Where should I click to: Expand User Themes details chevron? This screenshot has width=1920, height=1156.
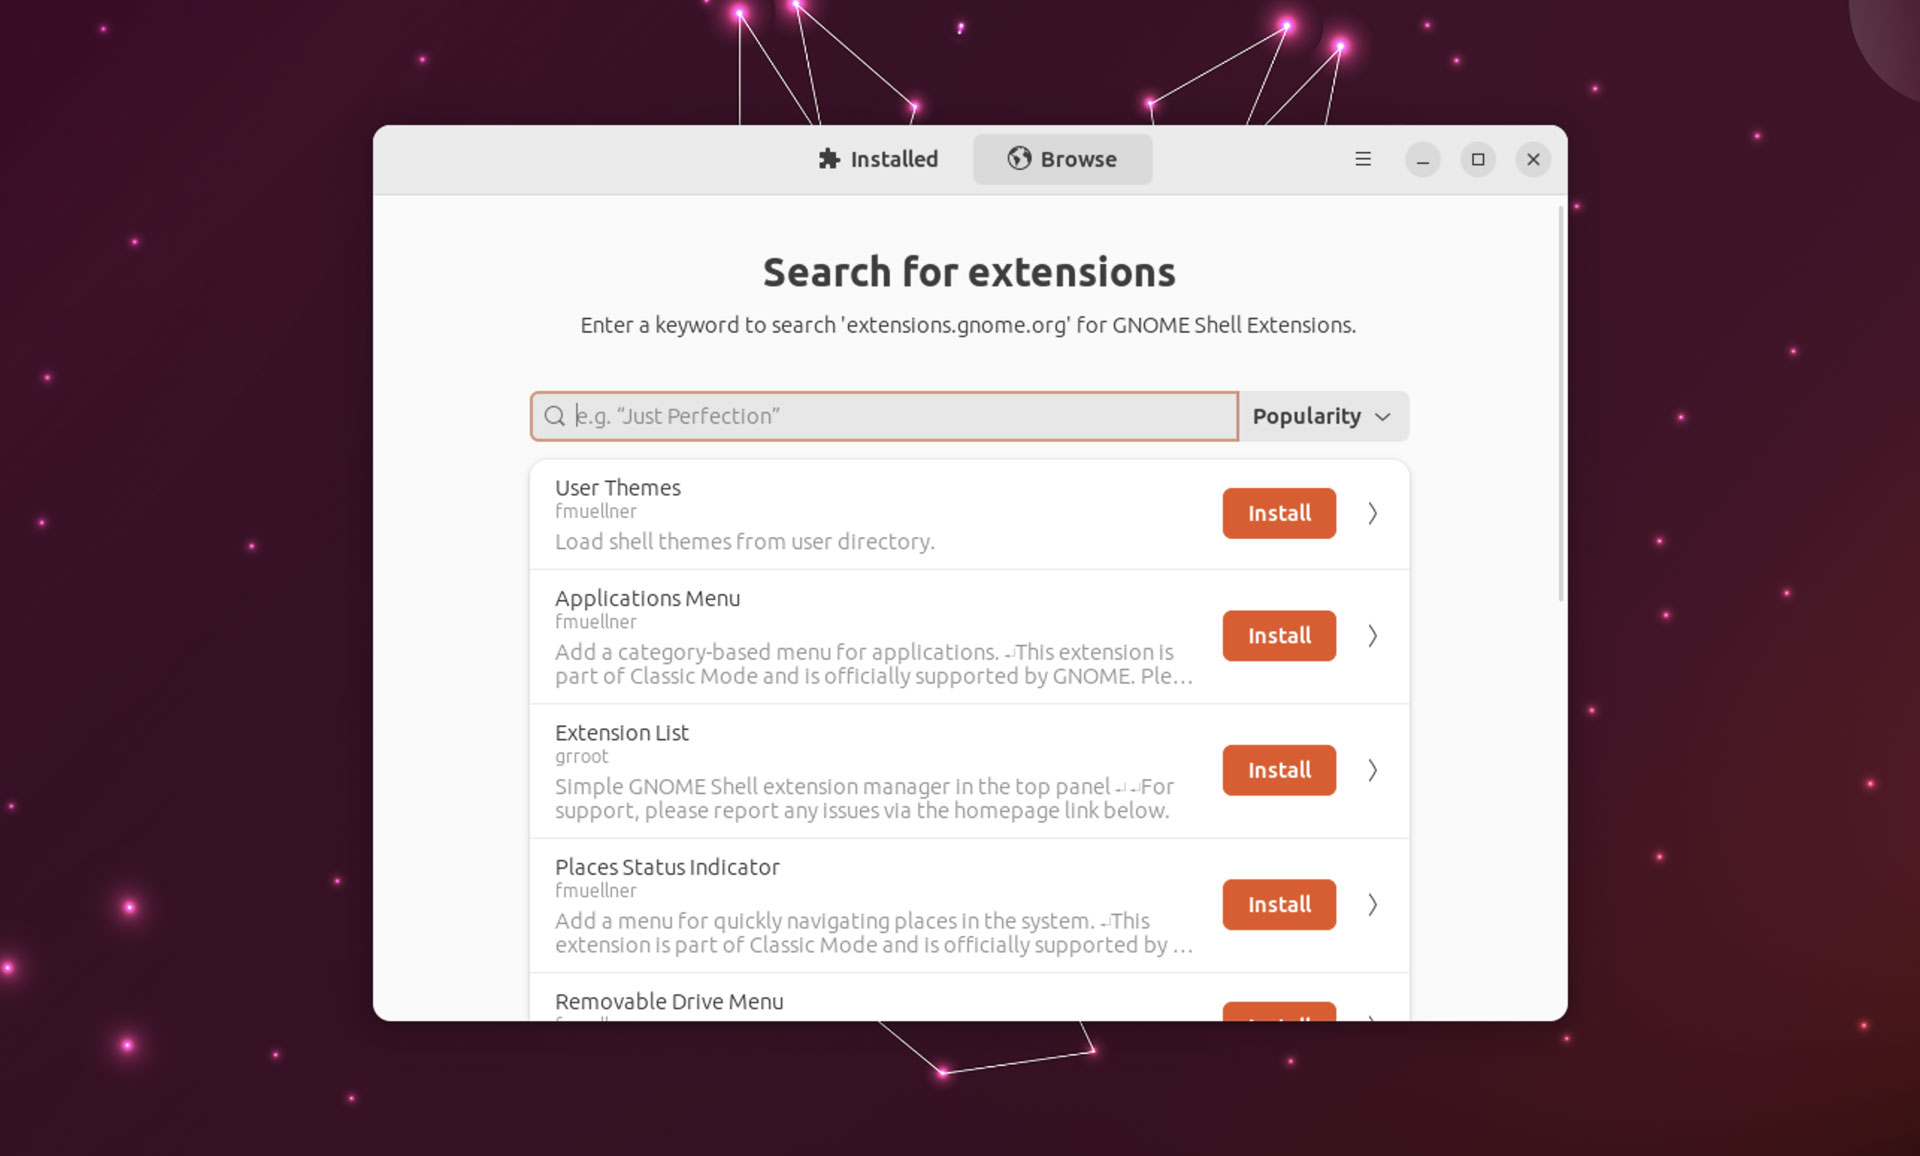pyautogui.click(x=1373, y=513)
